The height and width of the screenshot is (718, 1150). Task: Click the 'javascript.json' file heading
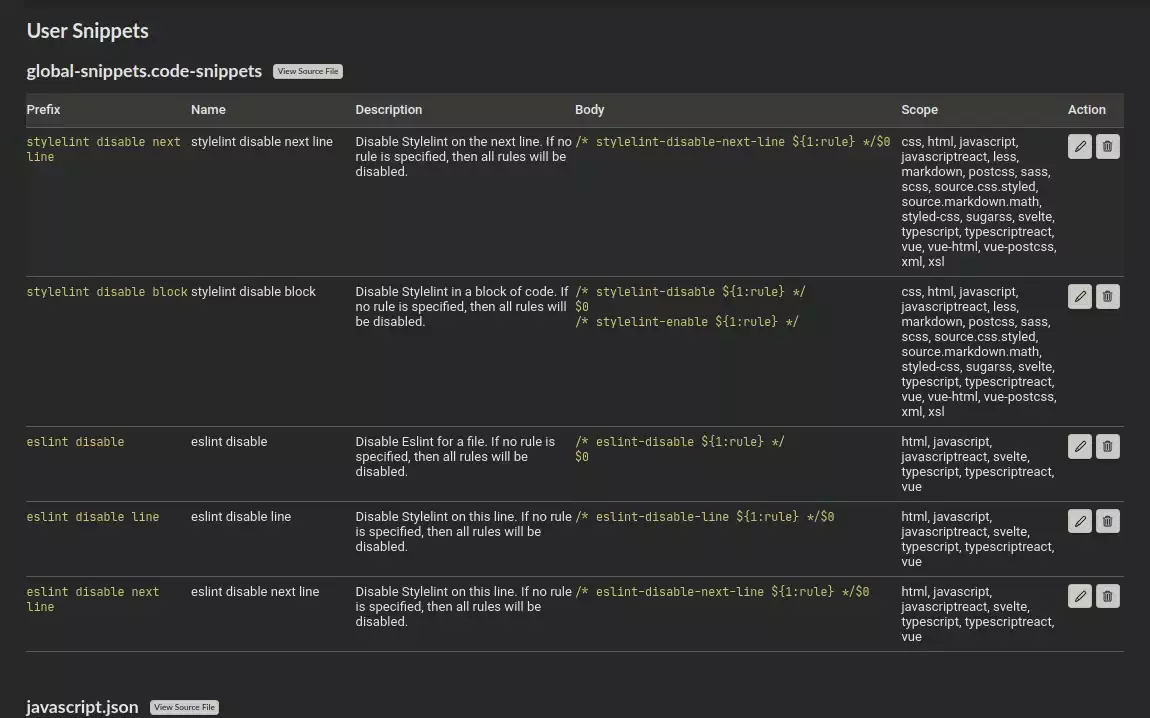(82, 707)
